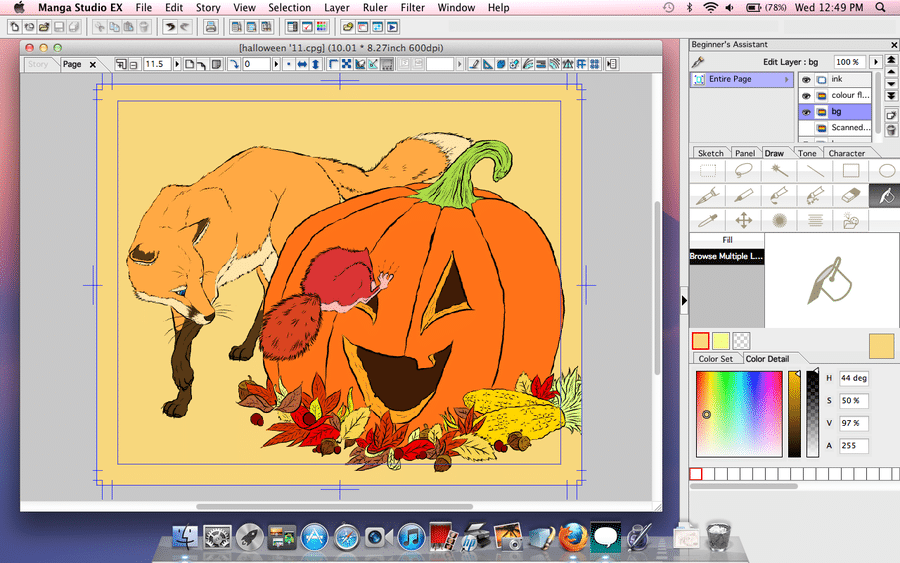Select the Marker brush tool
900x563 pixels.
coord(779,196)
